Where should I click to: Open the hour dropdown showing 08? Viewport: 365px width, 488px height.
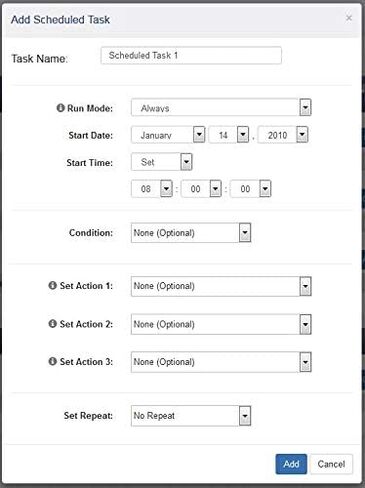coord(152,189)
